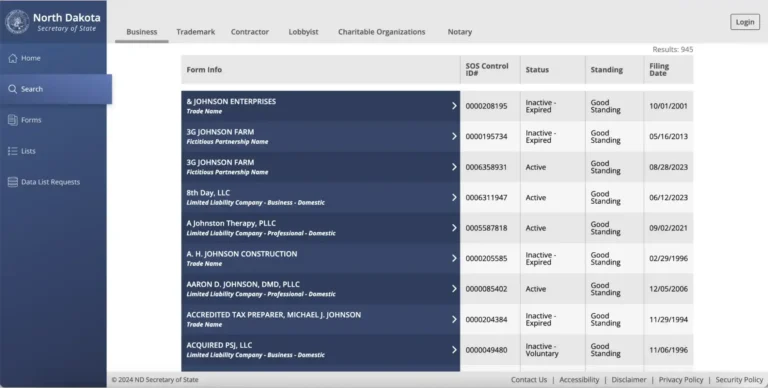Click control ID 0000204384
The width and height of the screenshot is (768, 388).
[x=486, y=319]
